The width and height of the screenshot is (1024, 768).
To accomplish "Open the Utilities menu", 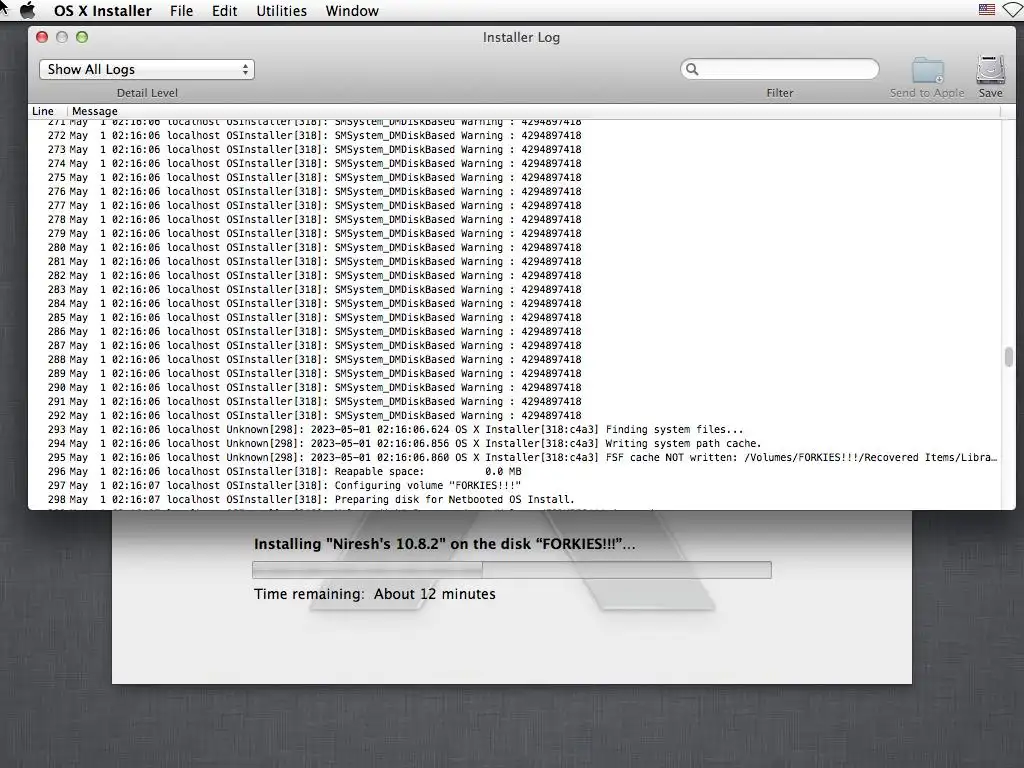I will click(281, 11).
